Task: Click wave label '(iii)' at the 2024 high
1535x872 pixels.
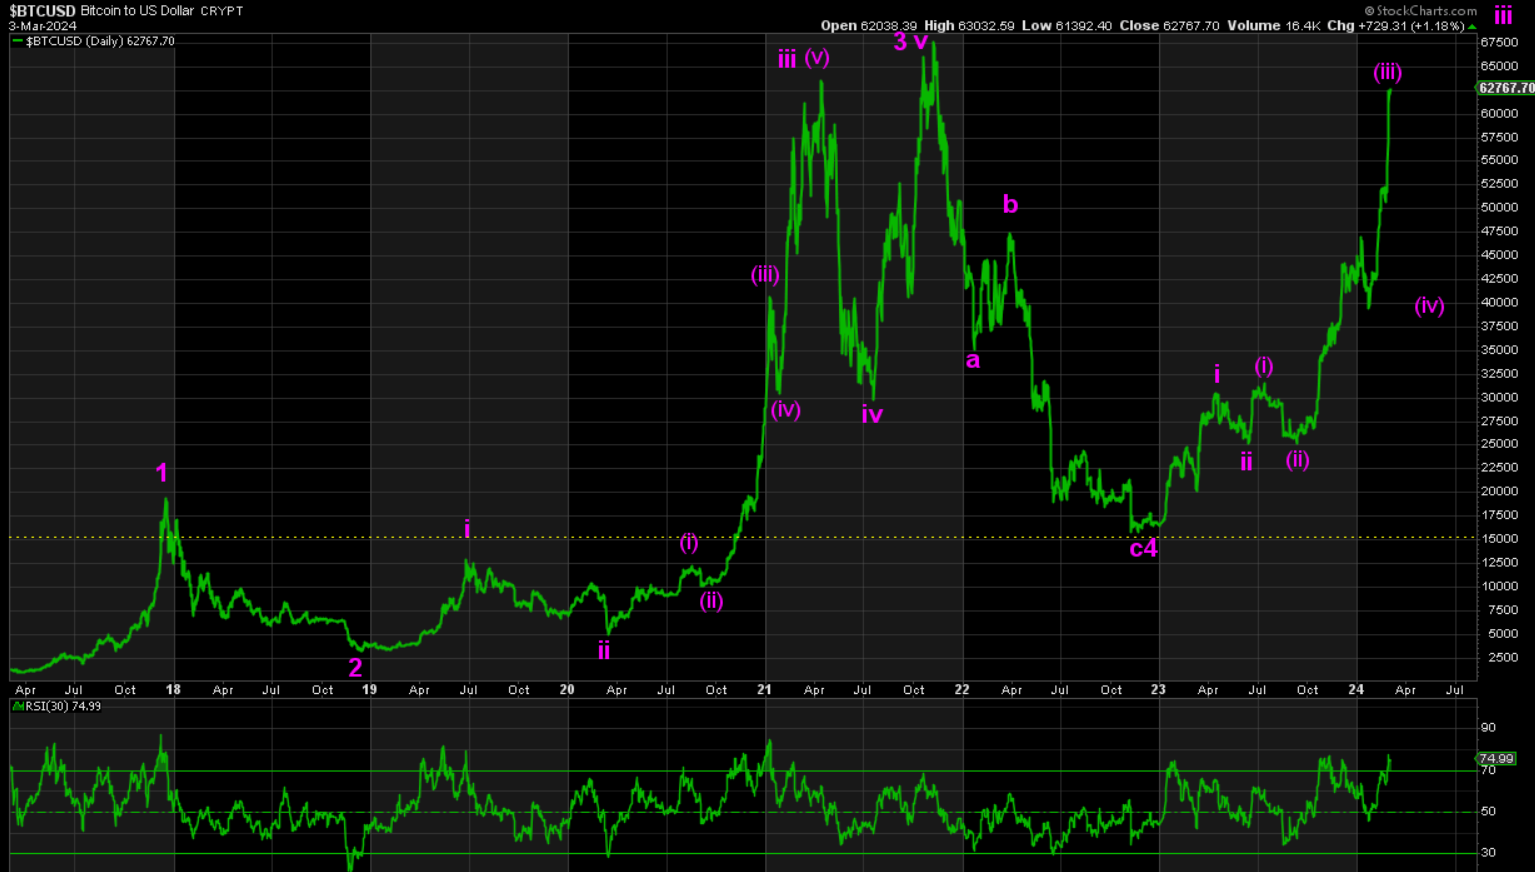Action: pos(1387,72)
